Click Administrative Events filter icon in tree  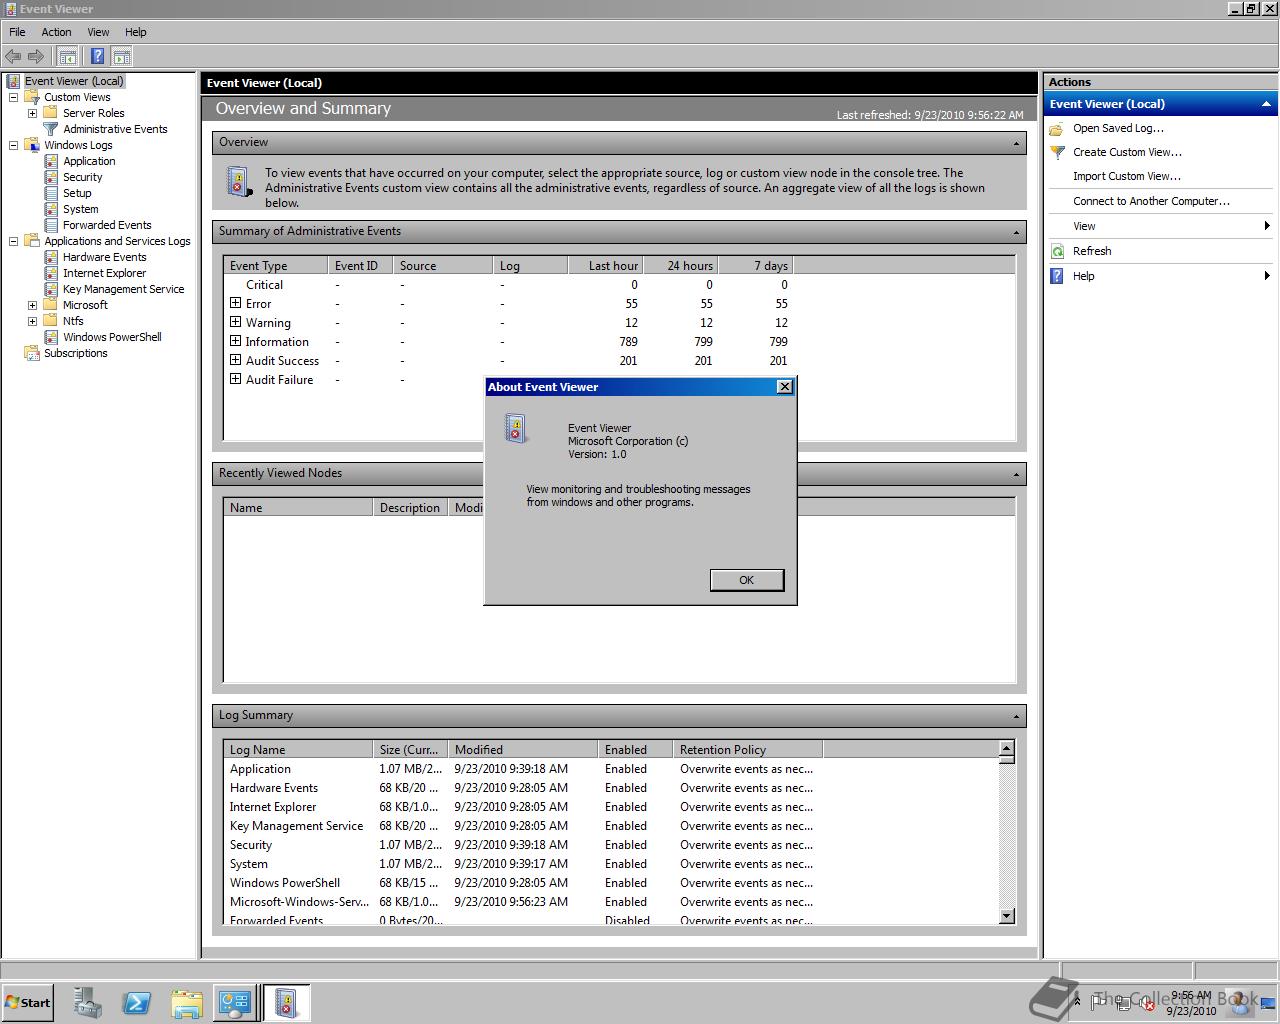pyautogui.click(x=51, y=129)
